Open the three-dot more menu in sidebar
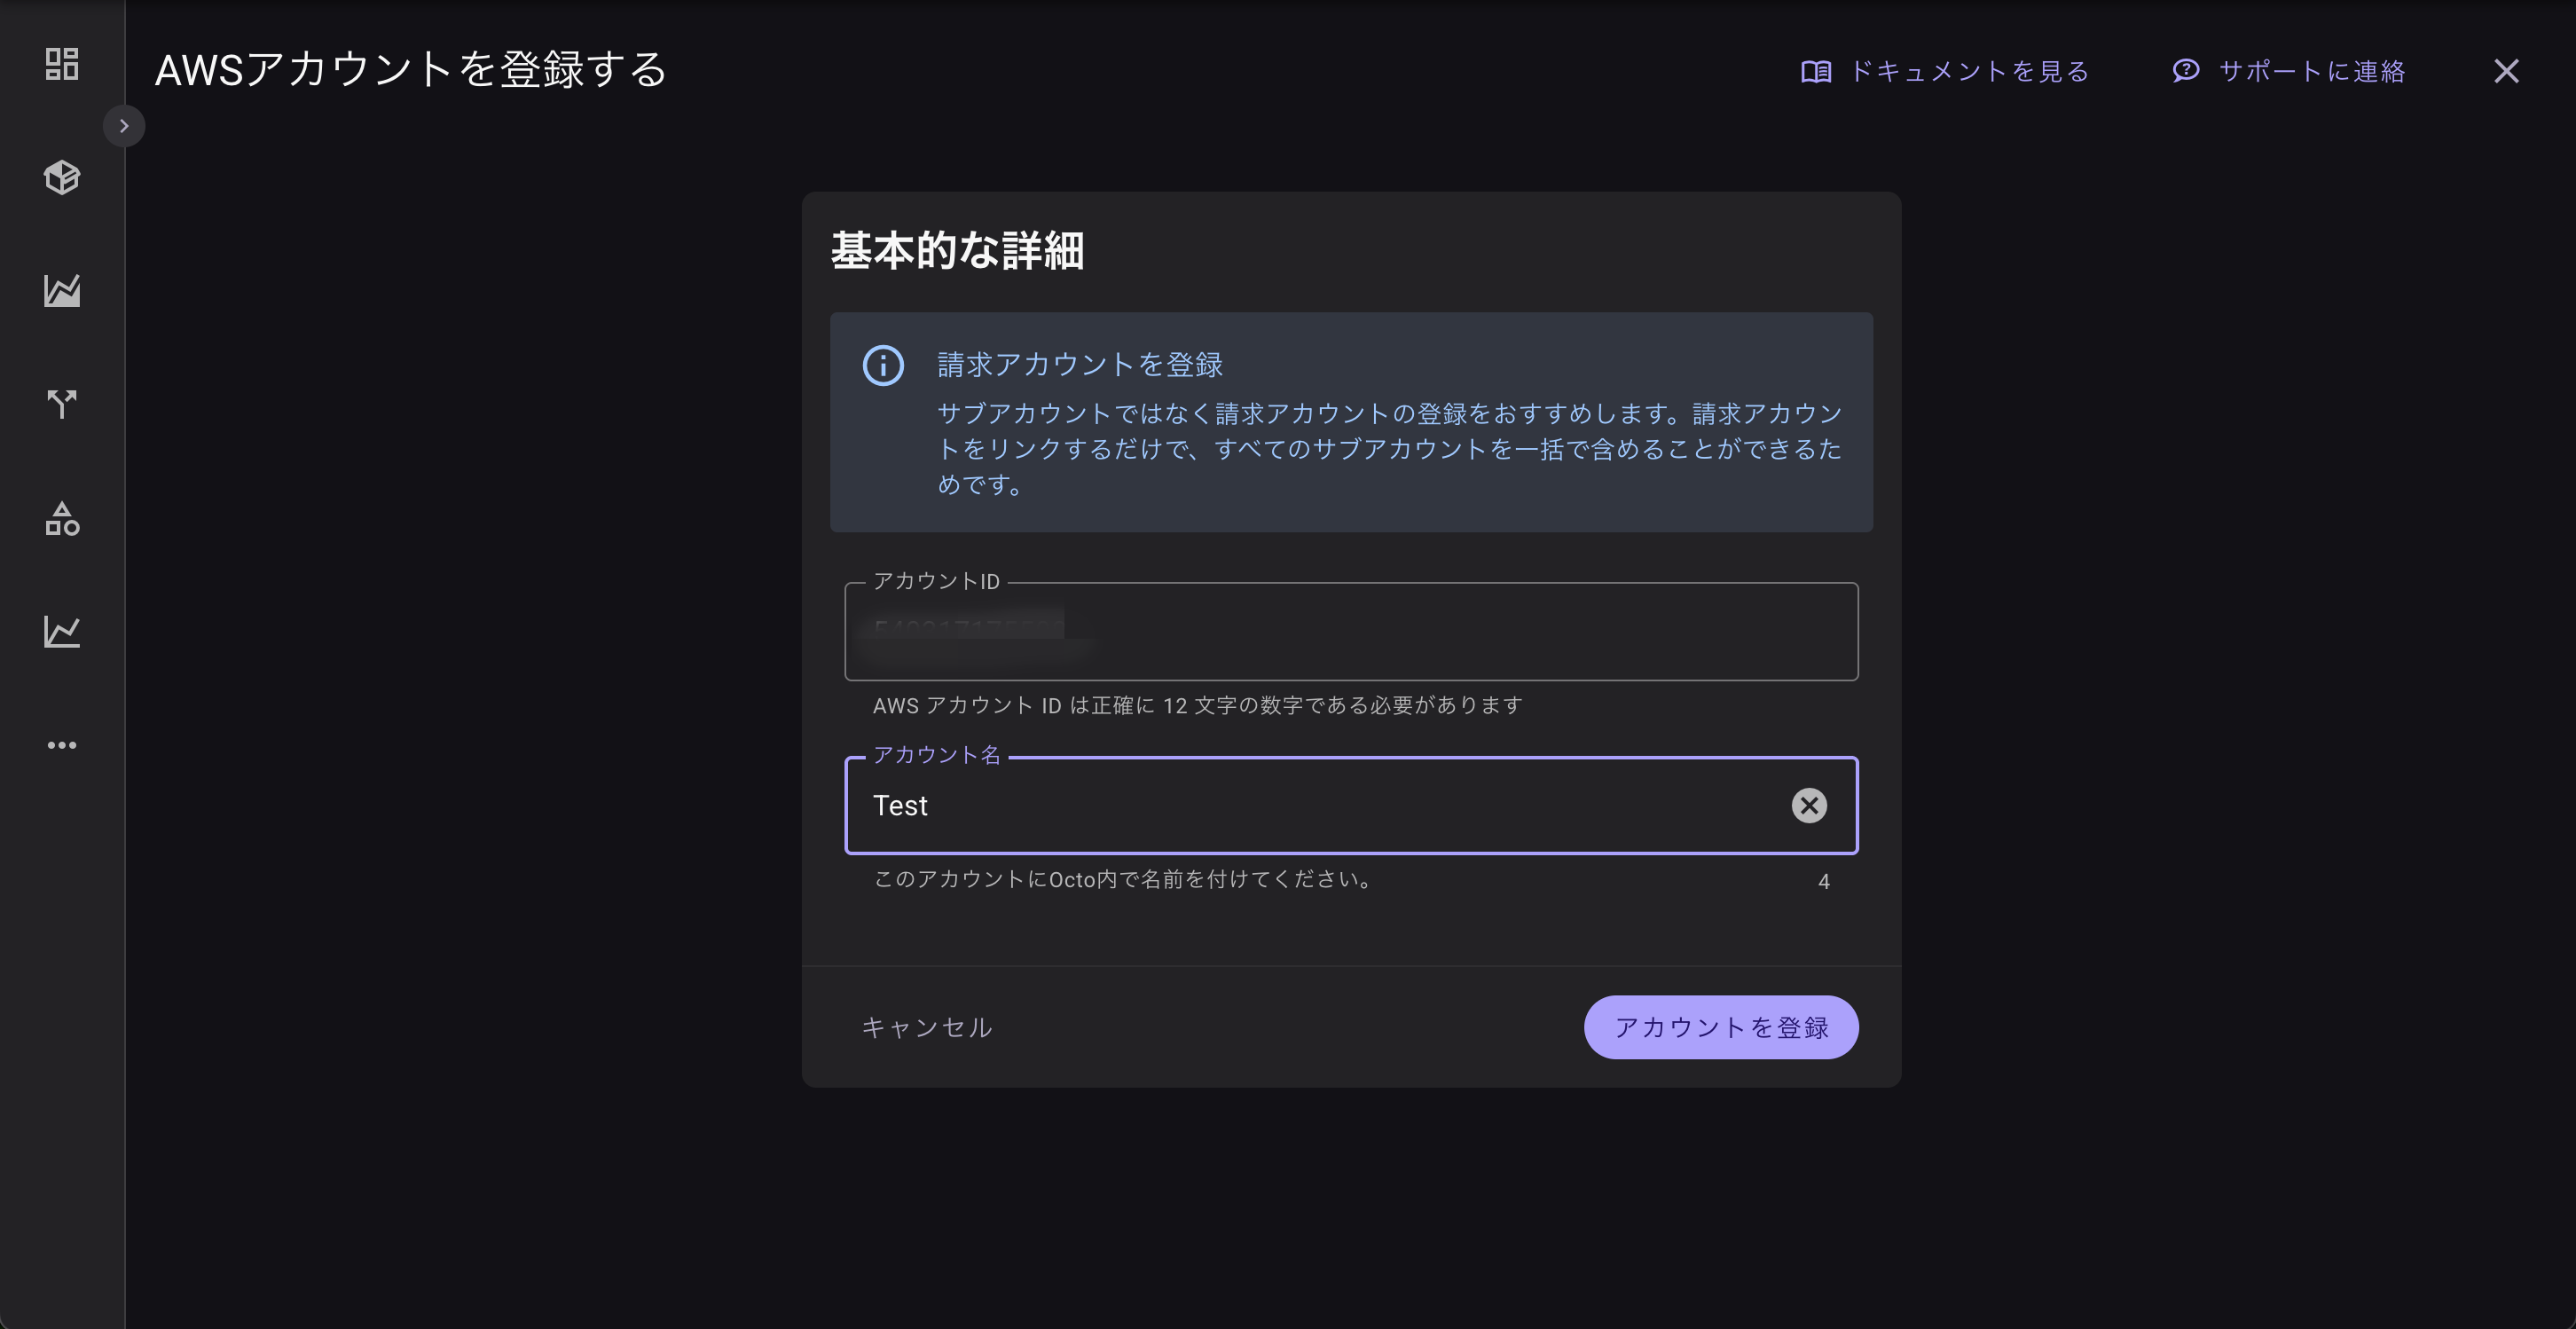 (x=62, y=745)
